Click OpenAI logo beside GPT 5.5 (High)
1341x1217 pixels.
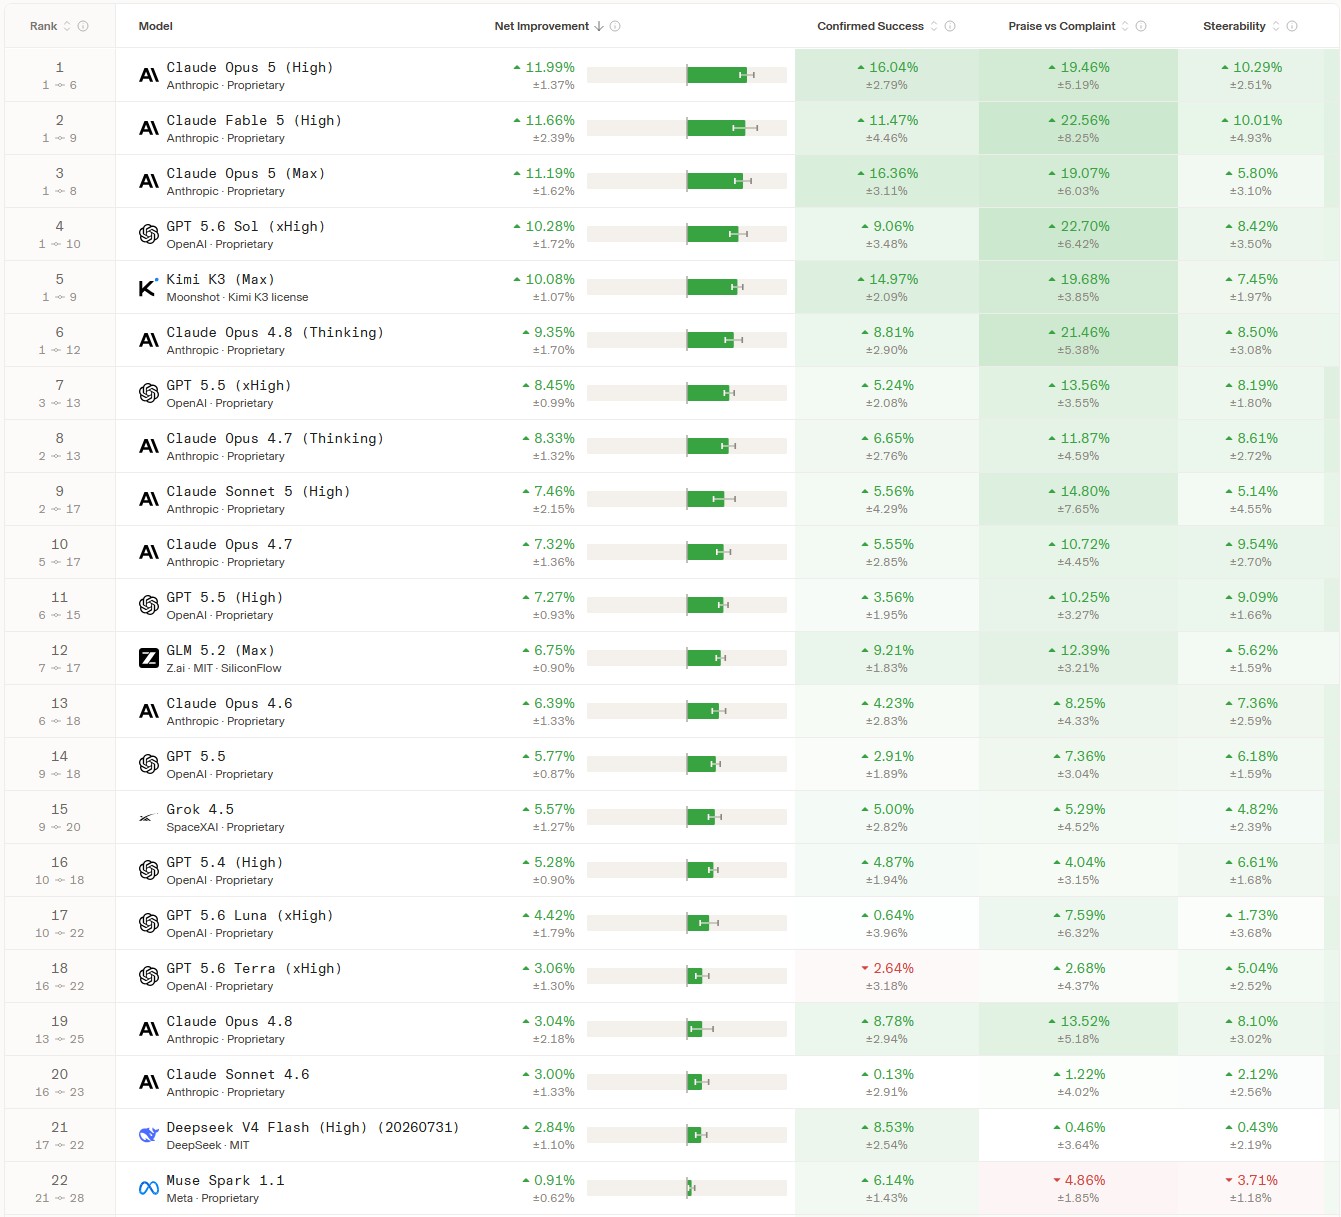(149, 605)
